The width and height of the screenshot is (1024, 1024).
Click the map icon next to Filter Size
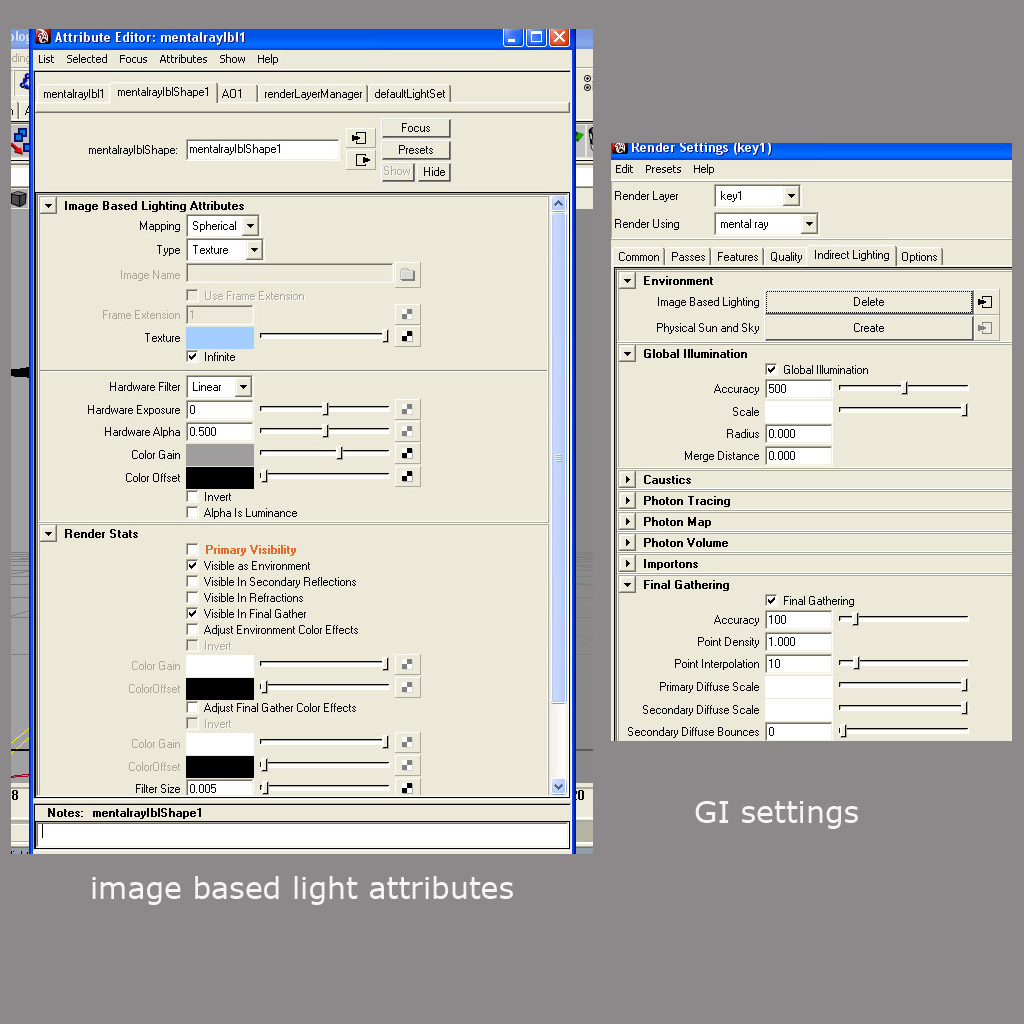click(x=408, y=788)
